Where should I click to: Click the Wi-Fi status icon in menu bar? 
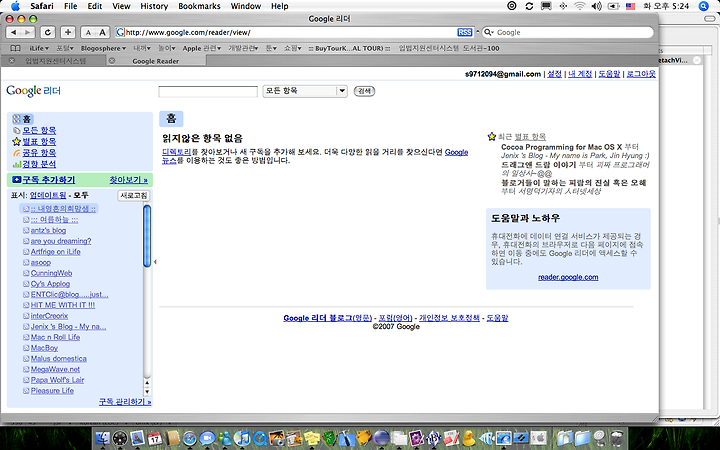580,6
